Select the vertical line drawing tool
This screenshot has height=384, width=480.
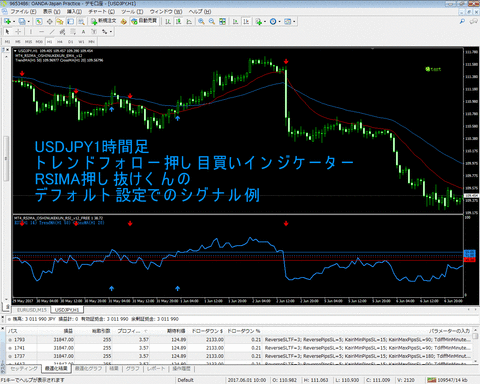click(x=31, y=32)
